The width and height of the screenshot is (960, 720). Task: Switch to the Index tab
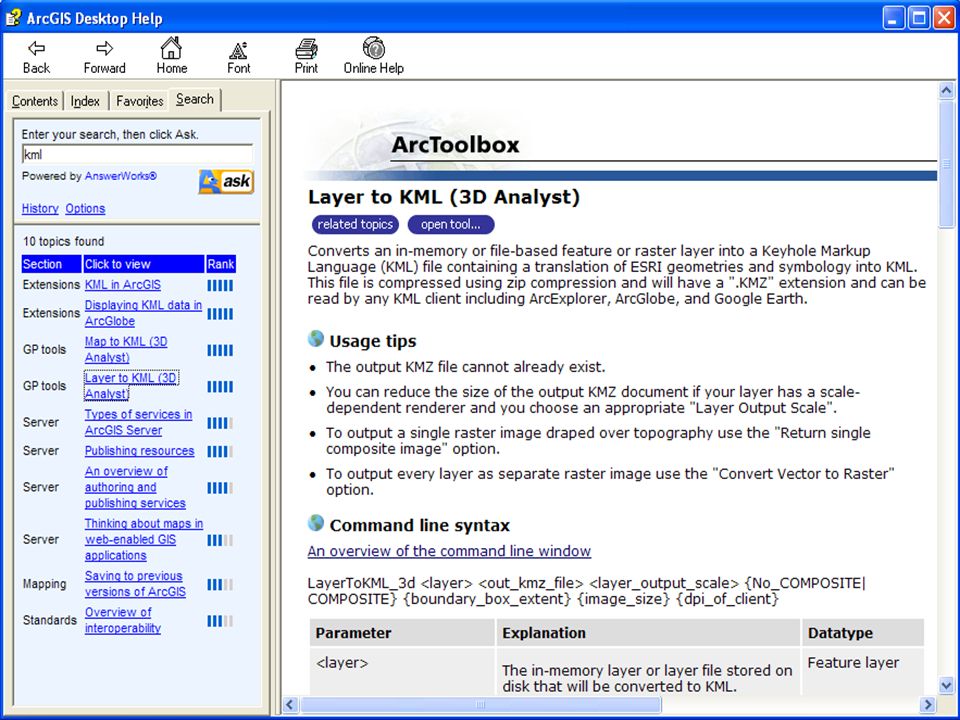85,101
